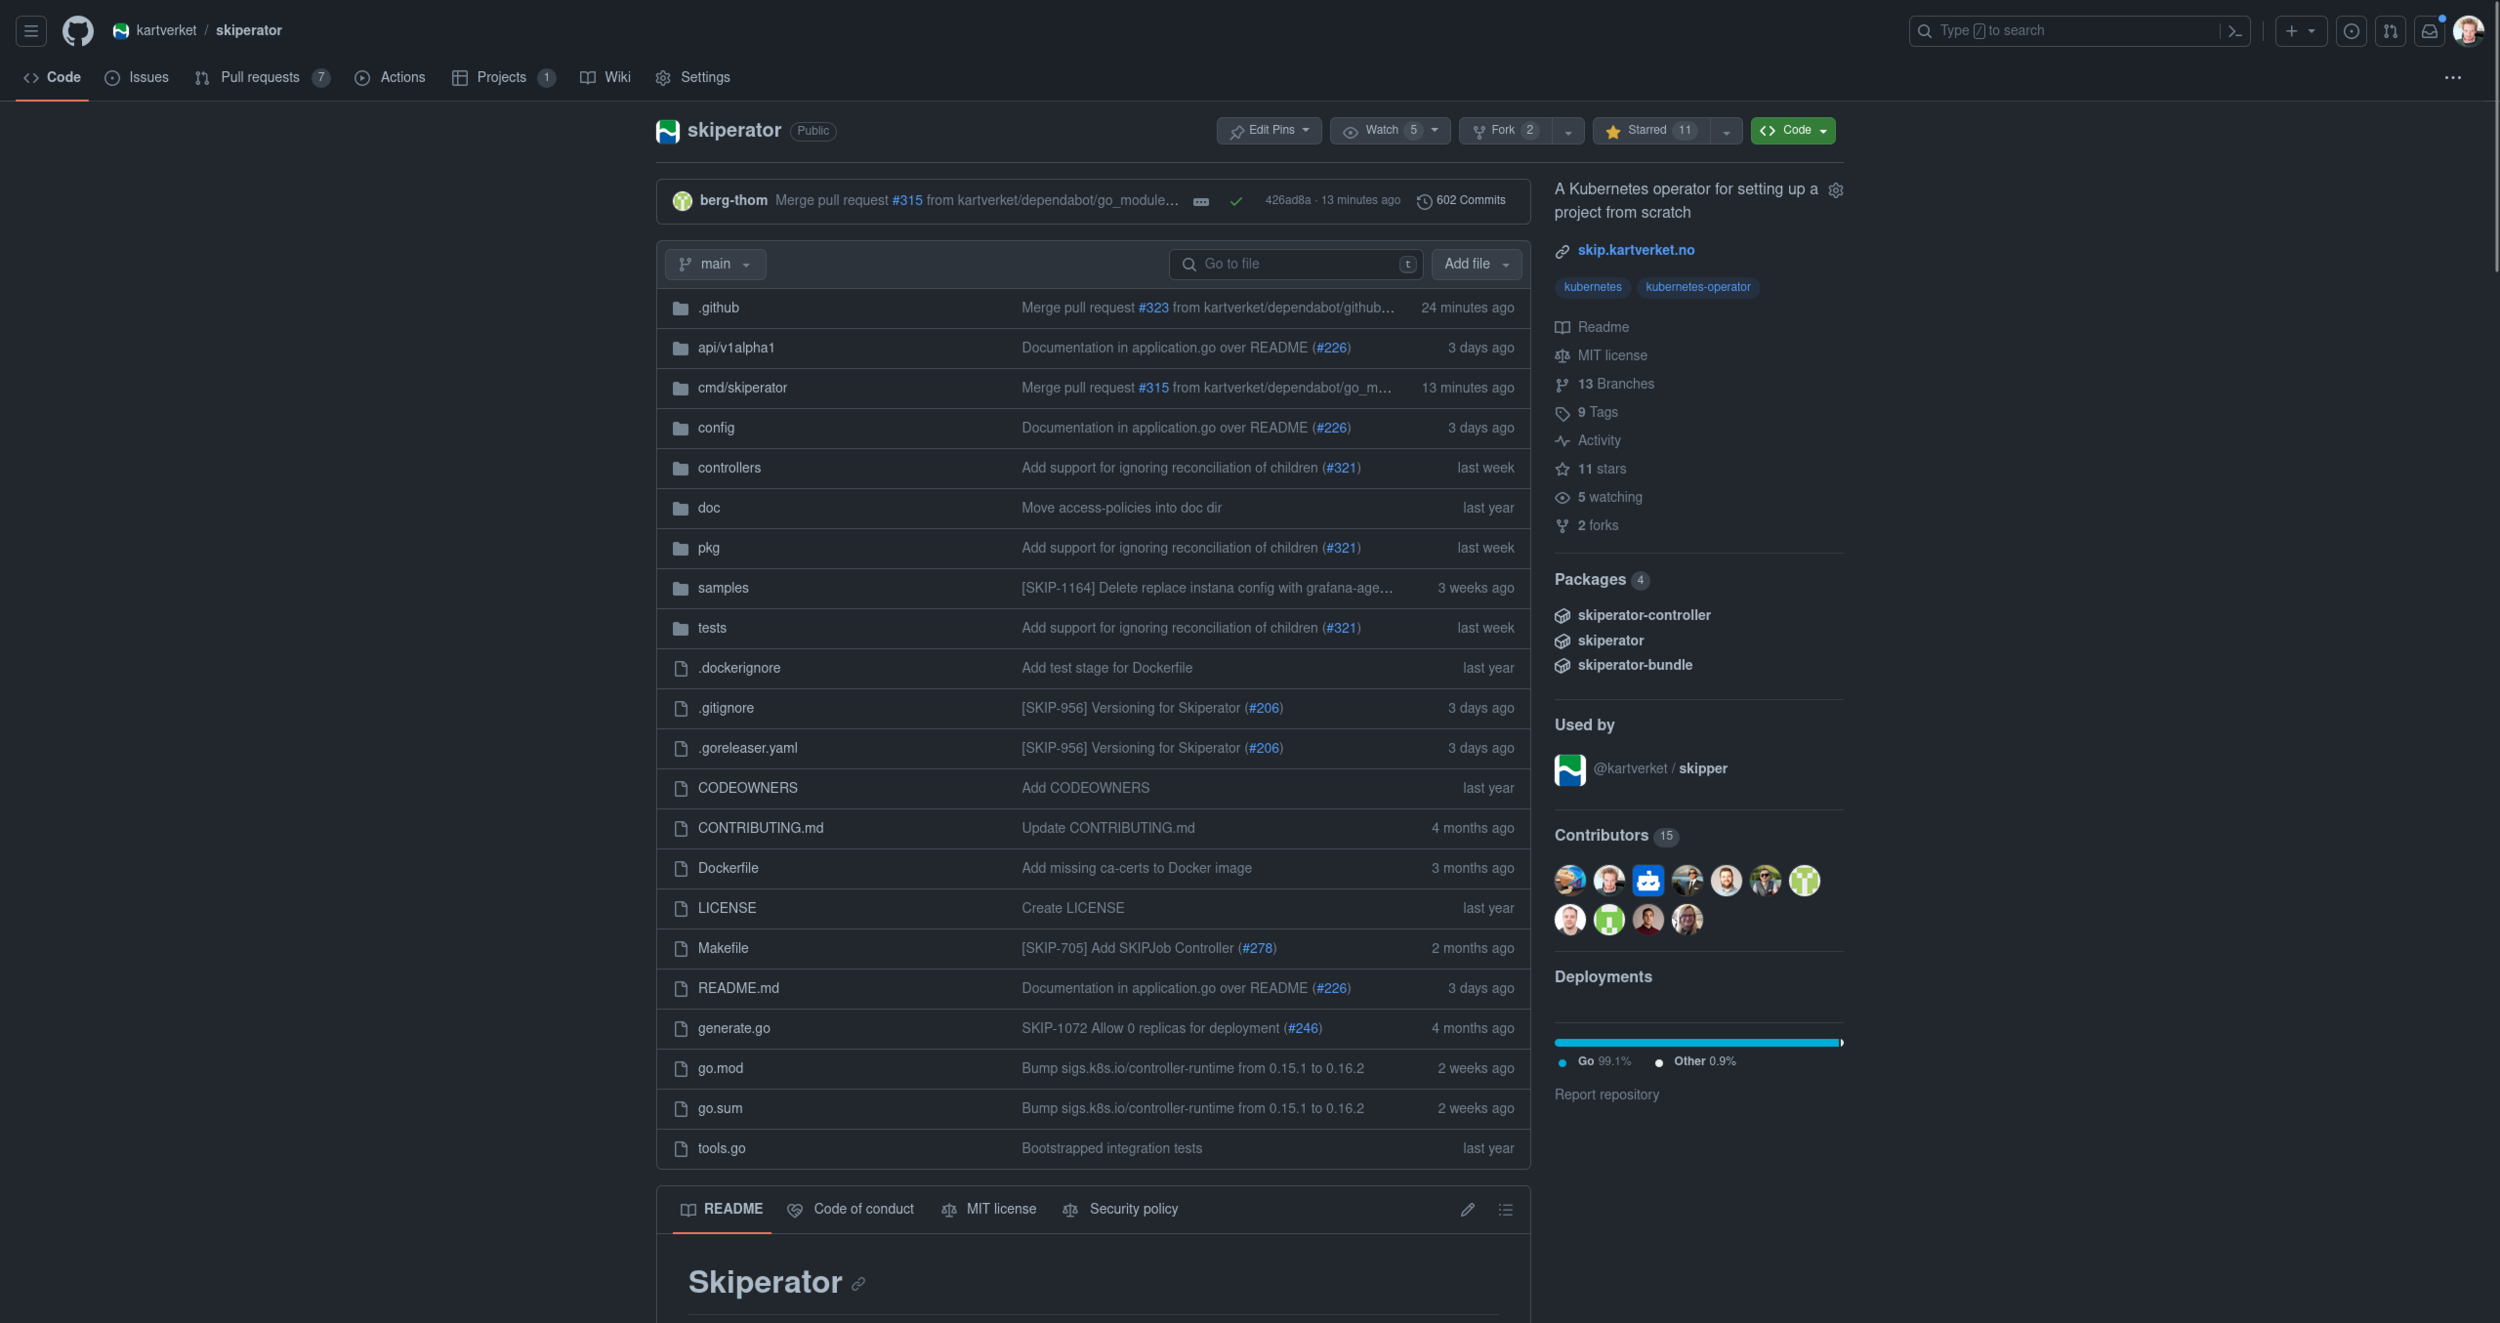
Task: Expand the commit message ellipsis
Action: 1201,202
